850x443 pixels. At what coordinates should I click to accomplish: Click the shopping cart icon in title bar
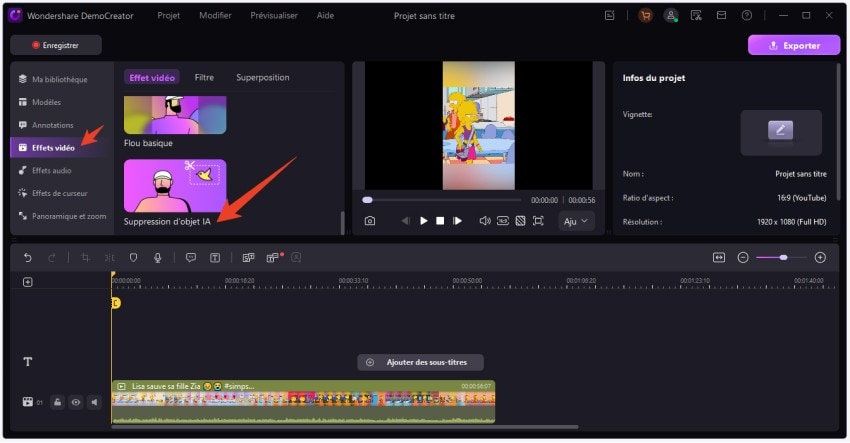[645, 16]
